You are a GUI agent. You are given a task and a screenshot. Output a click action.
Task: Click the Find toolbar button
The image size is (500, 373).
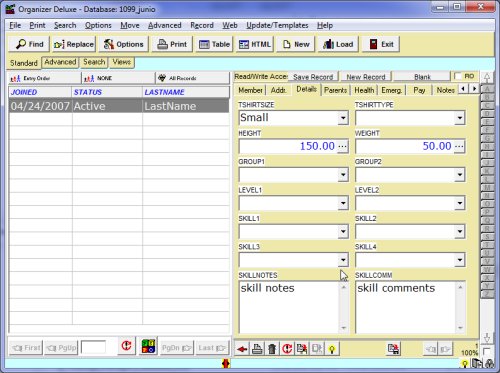tap(29, 44)
